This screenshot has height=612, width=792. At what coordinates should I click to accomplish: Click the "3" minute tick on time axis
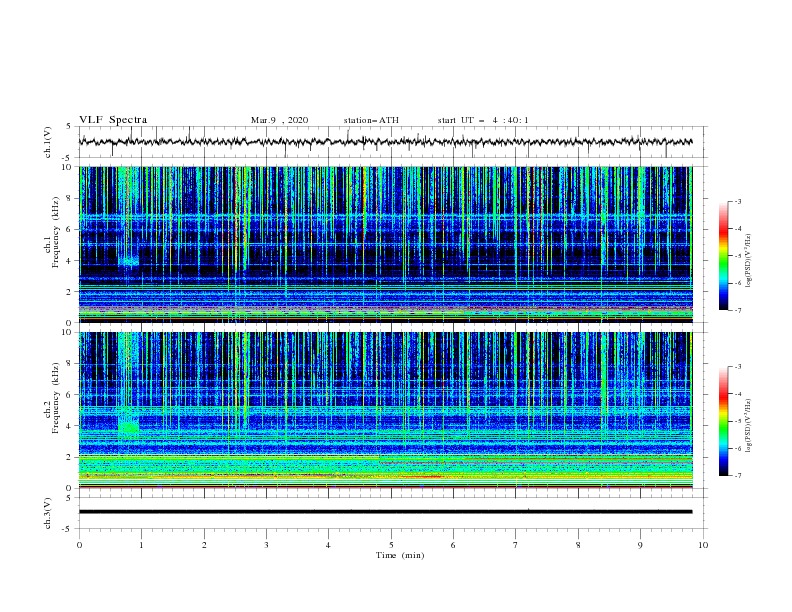[x=266, y=545]
